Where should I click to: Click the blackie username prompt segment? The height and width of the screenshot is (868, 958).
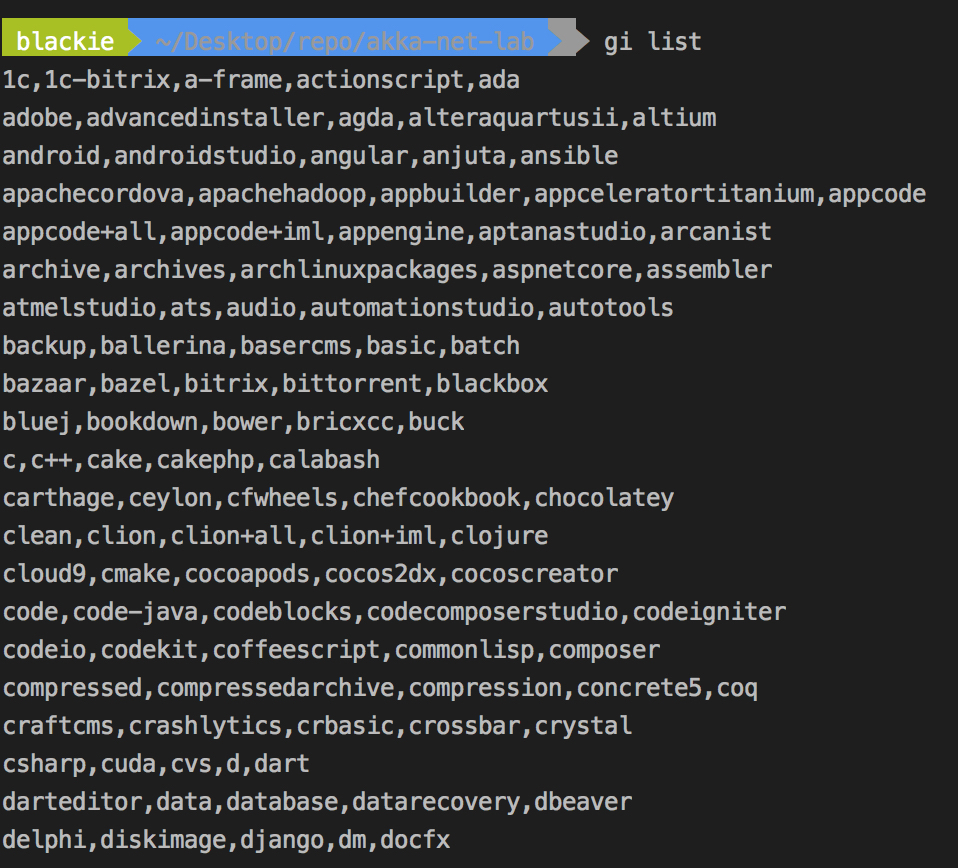click(x=64, y=42)
